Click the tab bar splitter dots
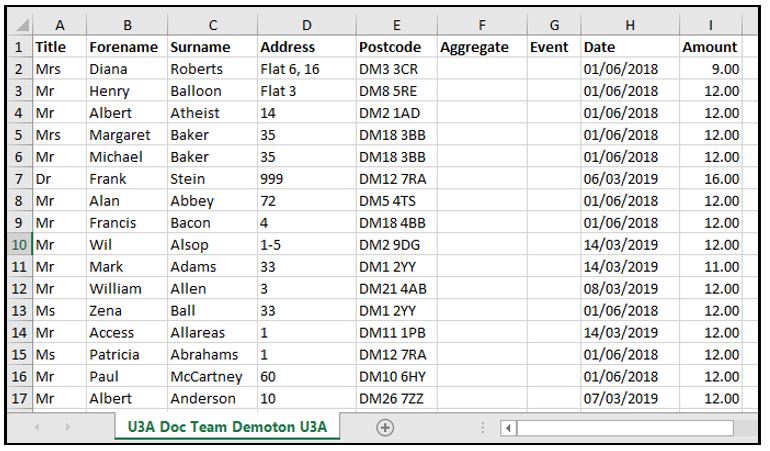Image resolution: width=770 pixels, height=451 pixels. tap(483, 427)
